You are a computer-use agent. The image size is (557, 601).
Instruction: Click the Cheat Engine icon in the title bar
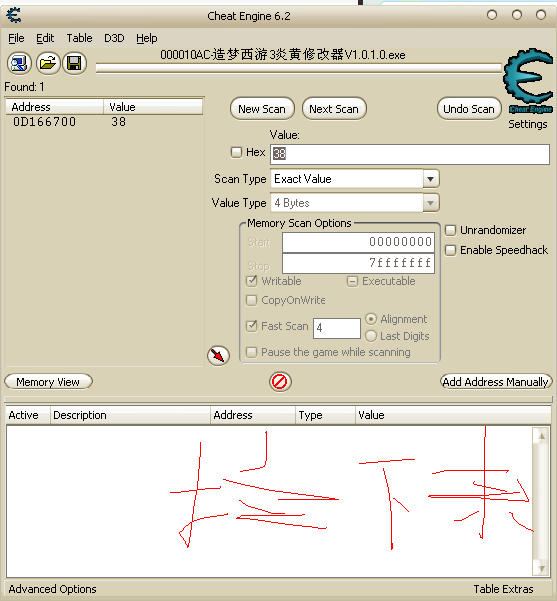point(14,15)
